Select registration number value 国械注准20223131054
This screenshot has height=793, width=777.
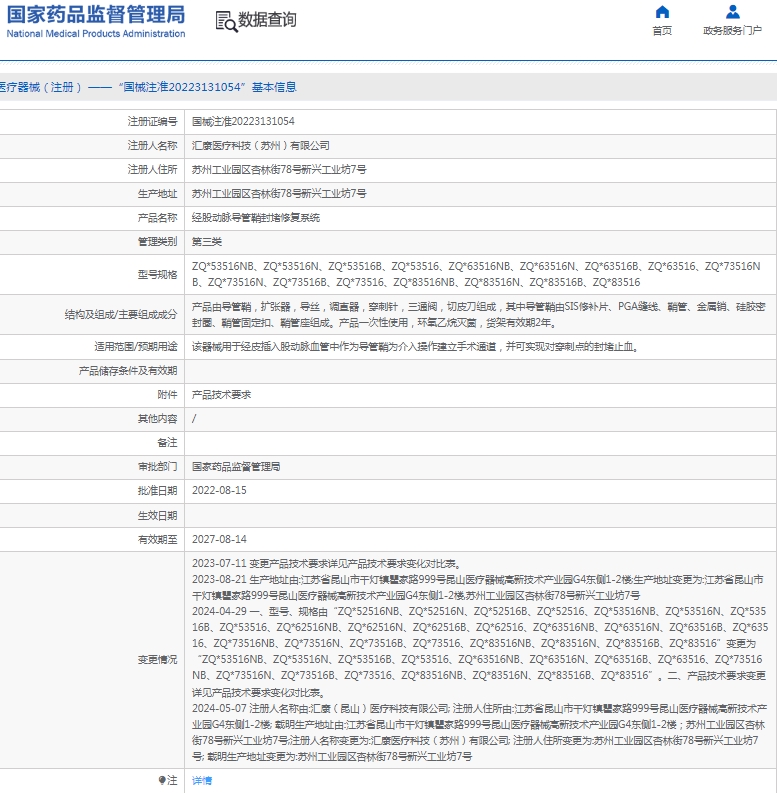coord(243,121)
